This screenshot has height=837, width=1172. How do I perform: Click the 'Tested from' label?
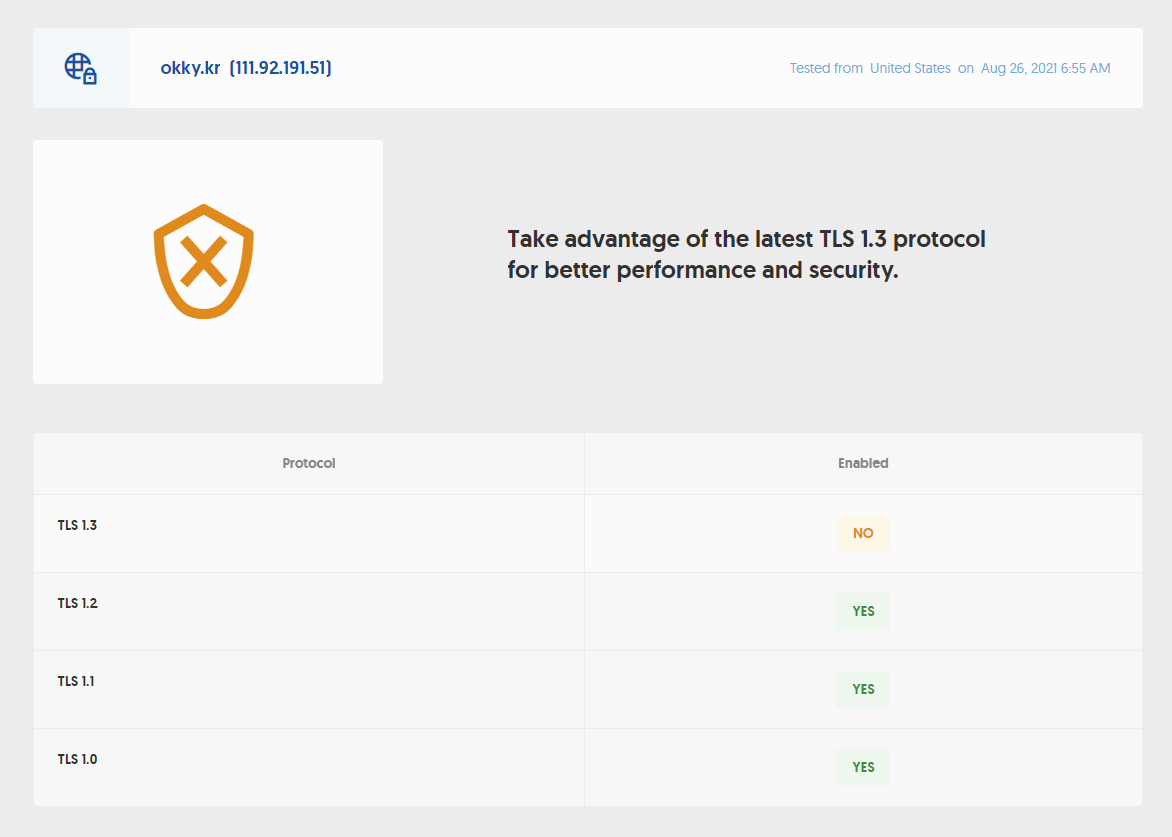coord(826,68)
